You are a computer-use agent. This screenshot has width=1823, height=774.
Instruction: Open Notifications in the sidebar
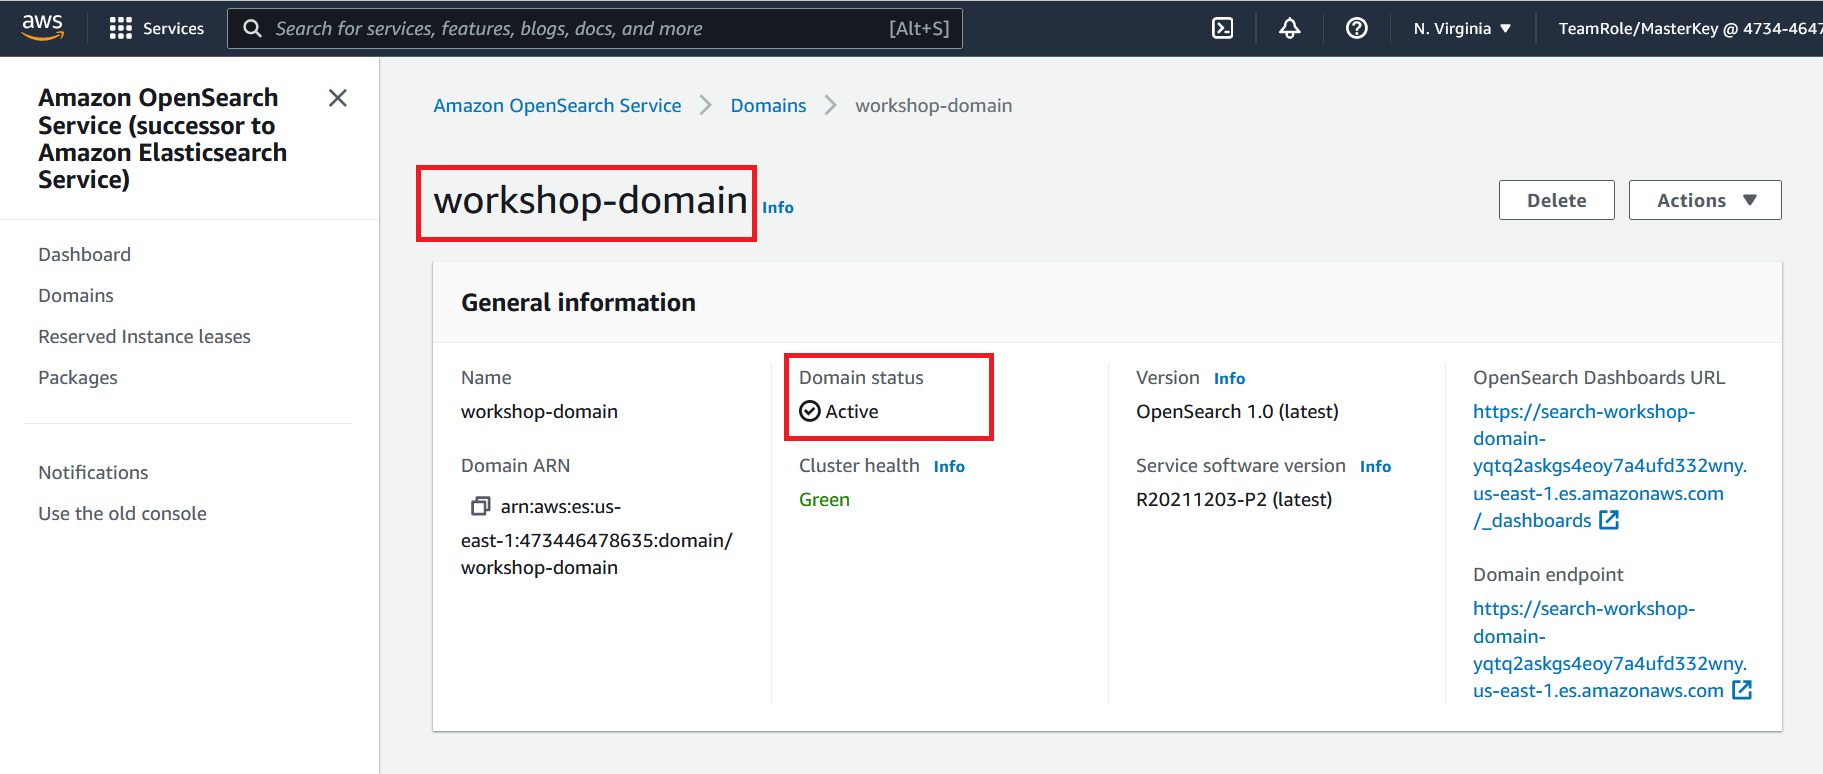(x=93, y=472)
